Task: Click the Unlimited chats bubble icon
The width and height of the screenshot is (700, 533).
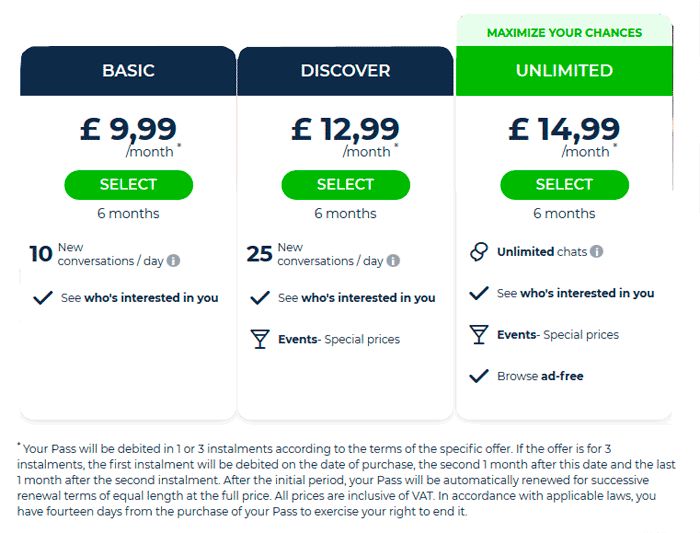Action: coord(479,252)
